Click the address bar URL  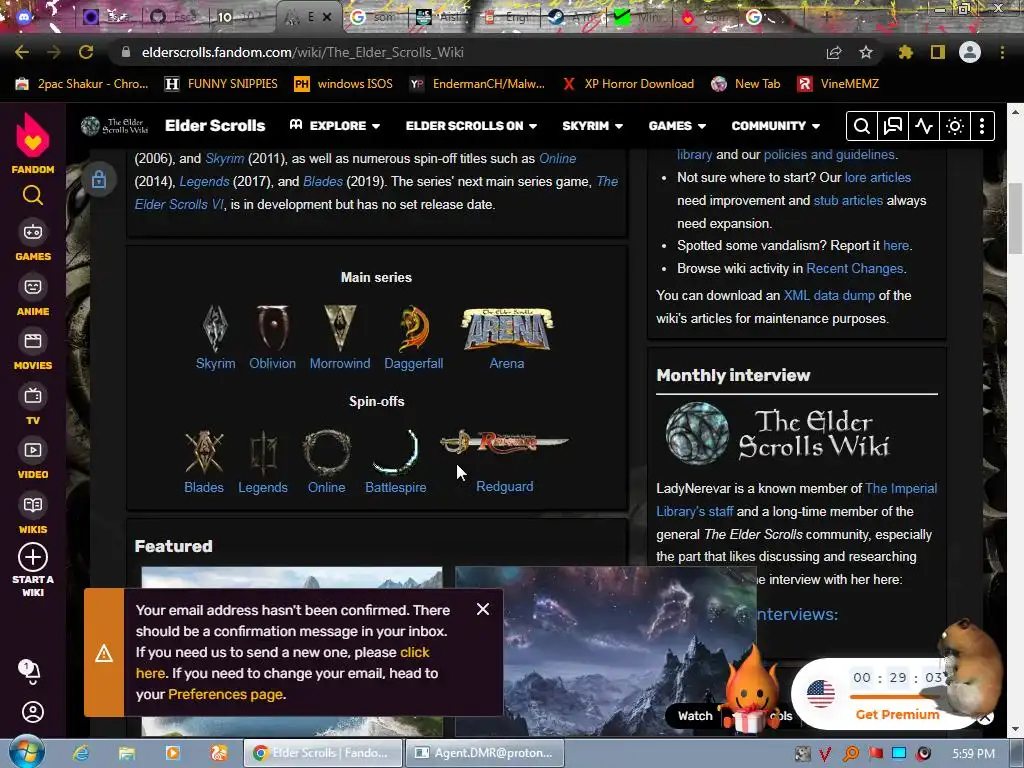pyautogui.click(x=303, y=52)
